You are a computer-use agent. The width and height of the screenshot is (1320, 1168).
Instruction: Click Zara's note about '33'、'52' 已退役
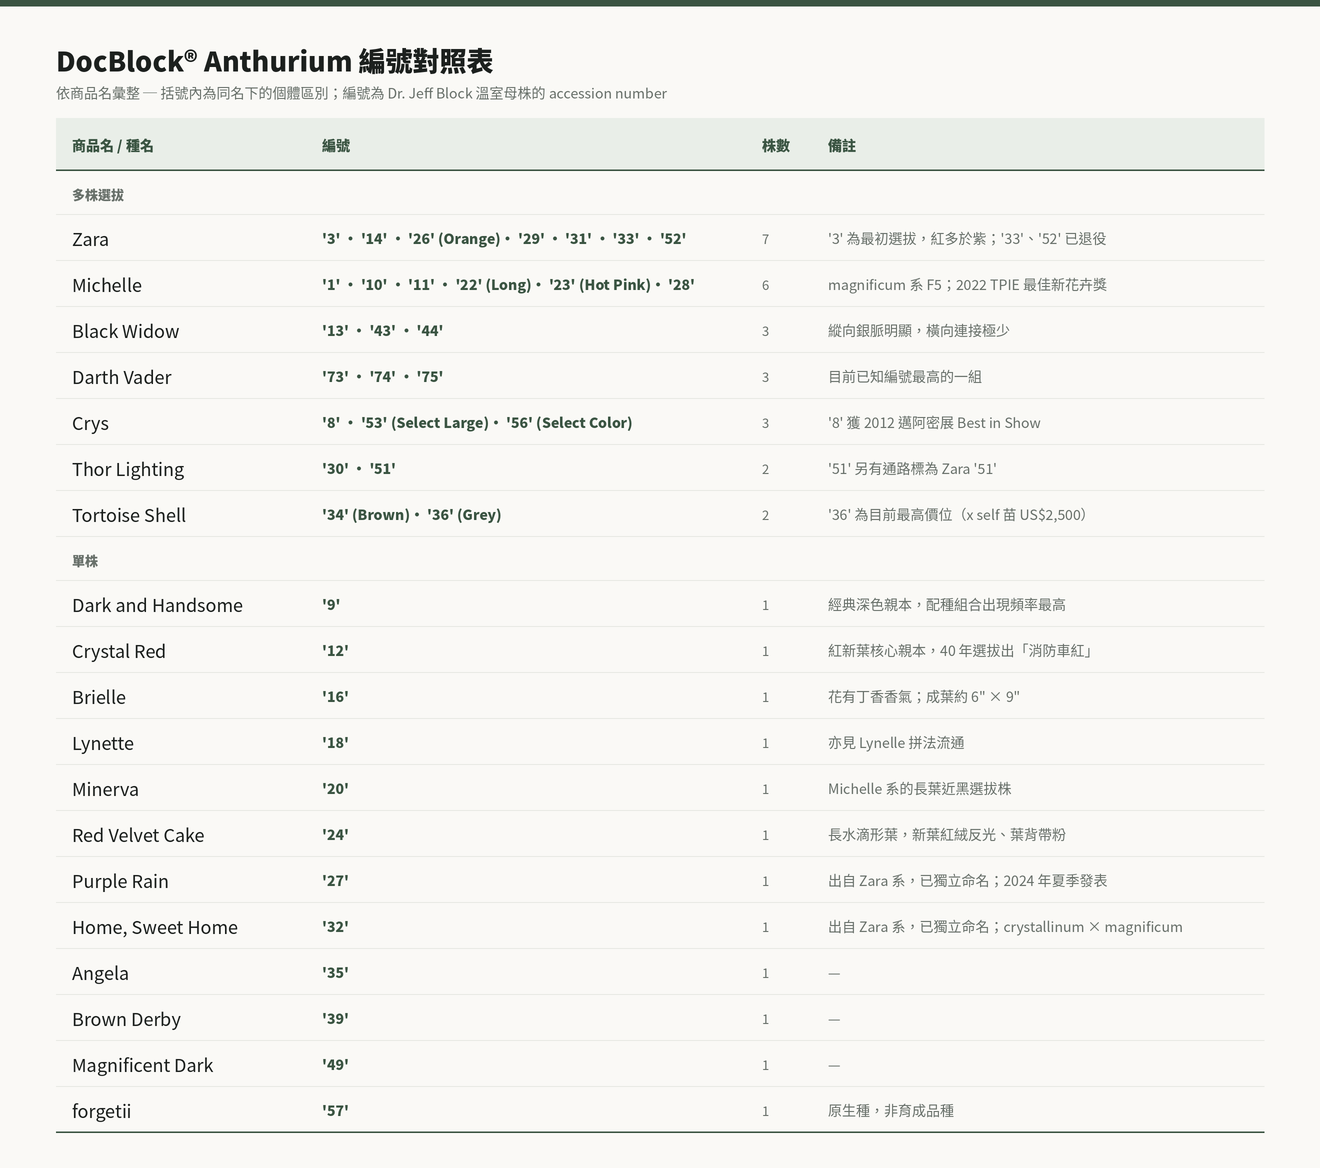click(967, 239)
